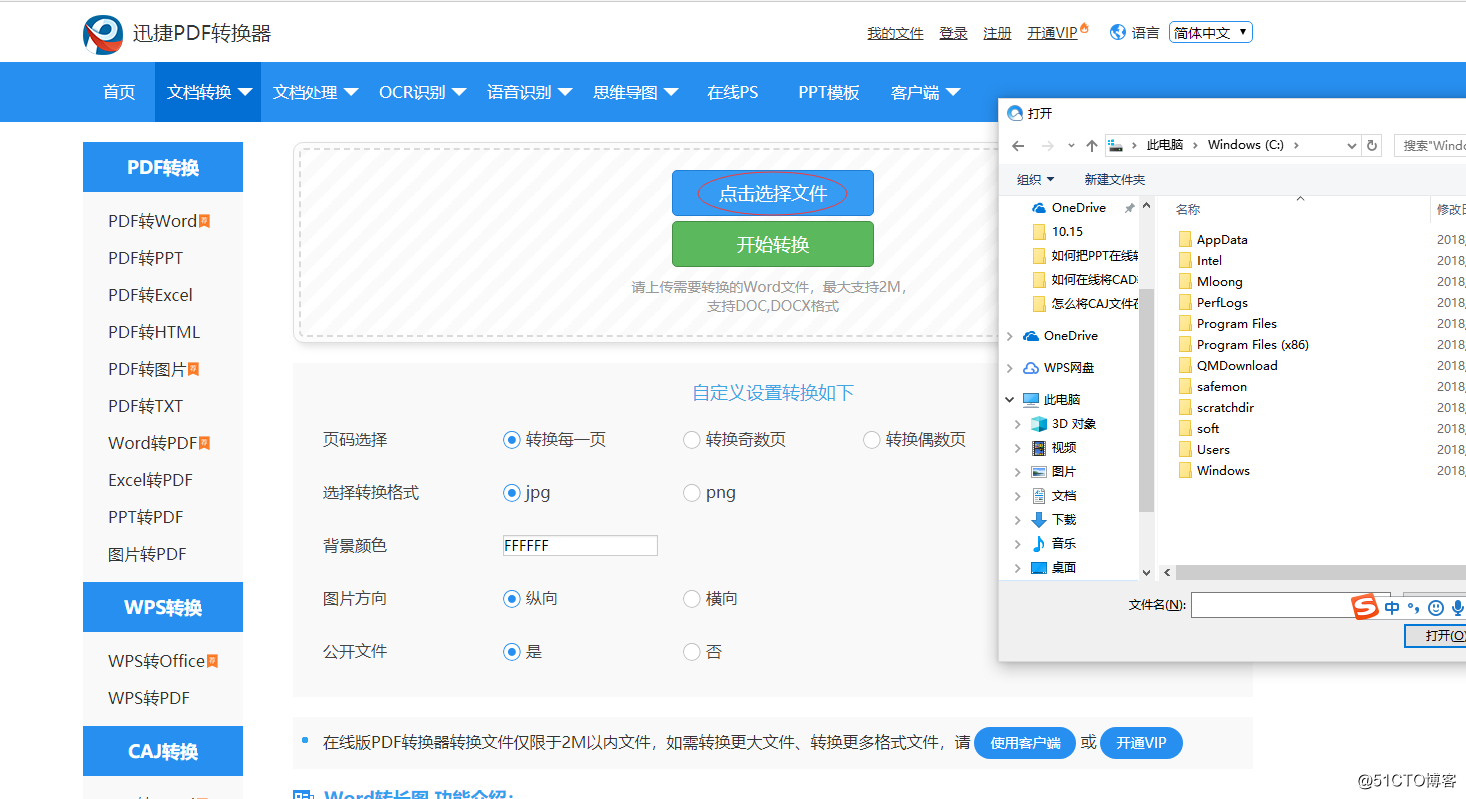Expand the 下载 tree node
The image size is (1466, 799).
tap(1018, 520)
